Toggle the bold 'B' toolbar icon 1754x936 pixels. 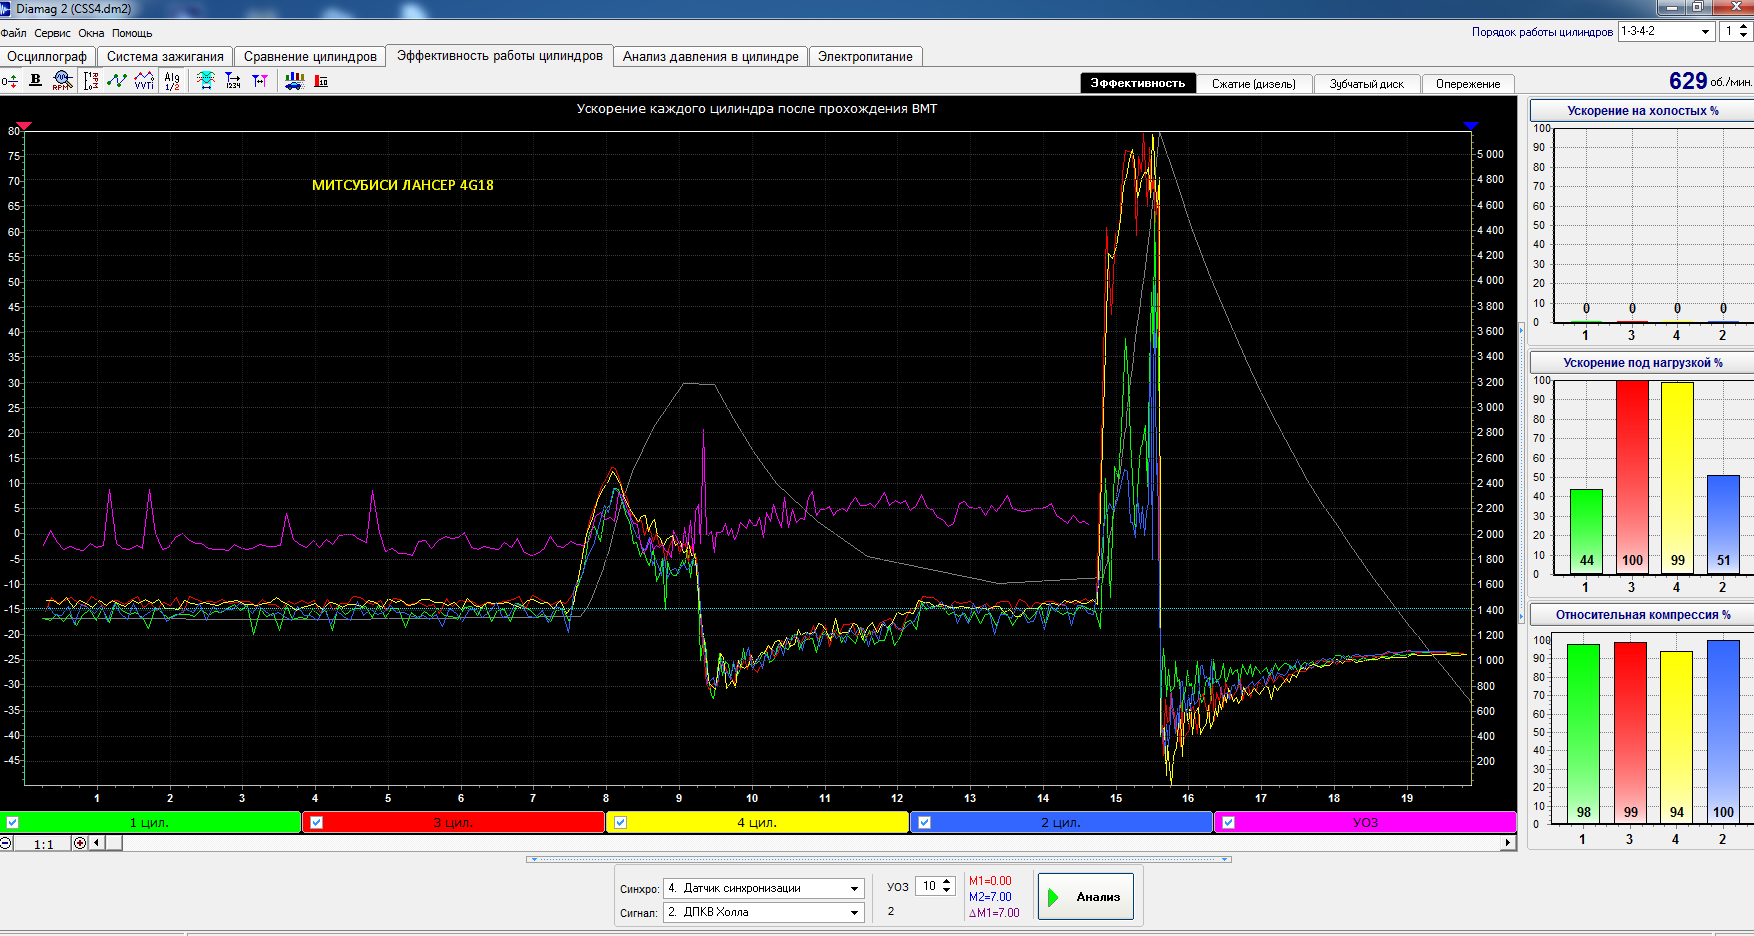[x=35, y=80]
